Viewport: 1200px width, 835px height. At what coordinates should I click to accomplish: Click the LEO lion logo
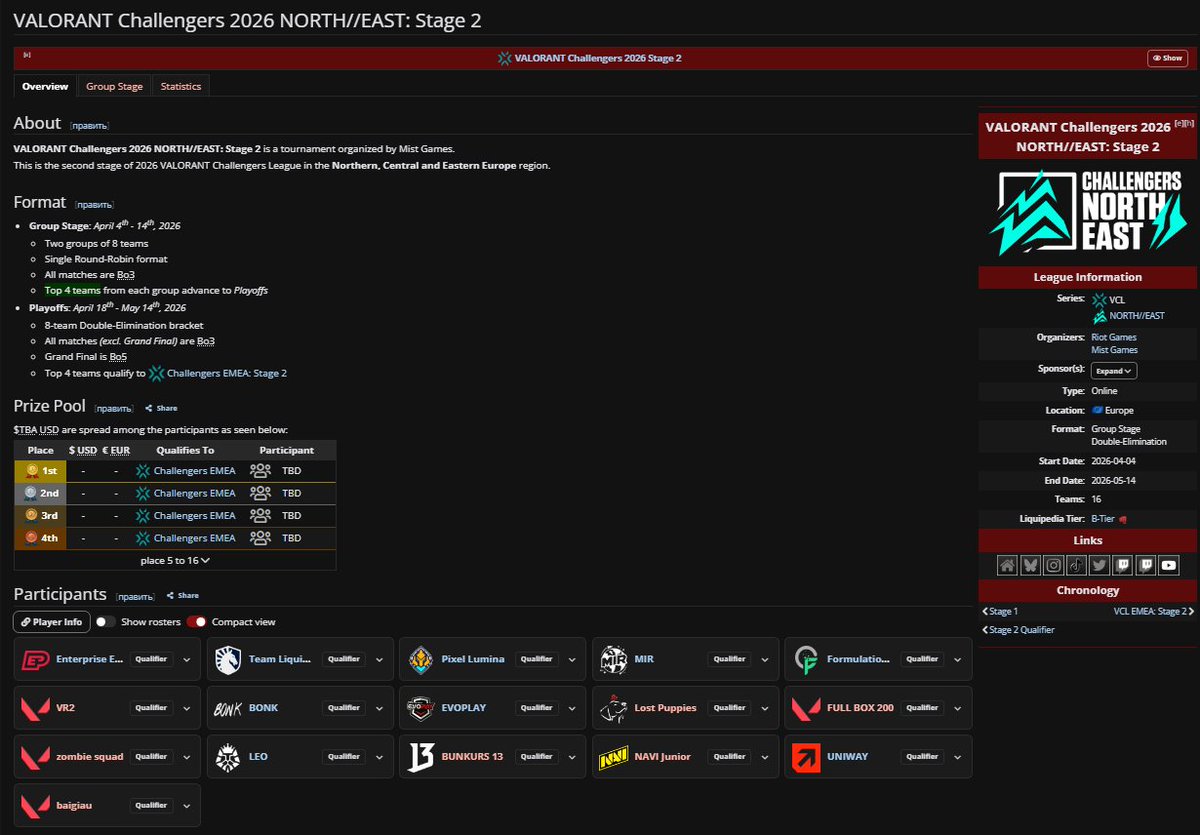coord(227,757)
